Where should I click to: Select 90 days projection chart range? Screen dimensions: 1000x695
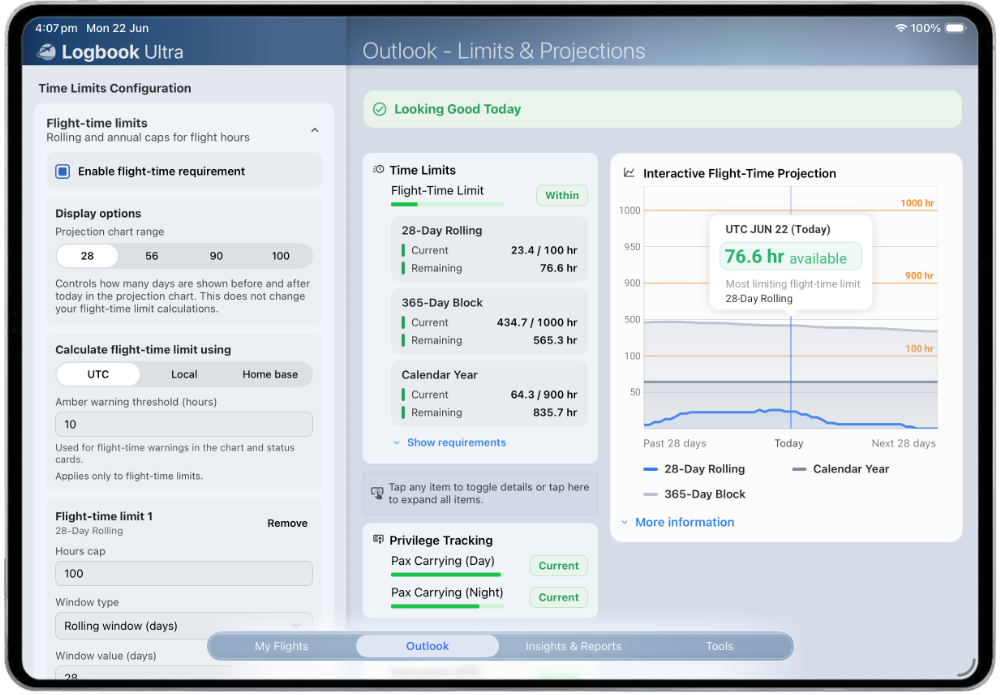click(216, 256)
